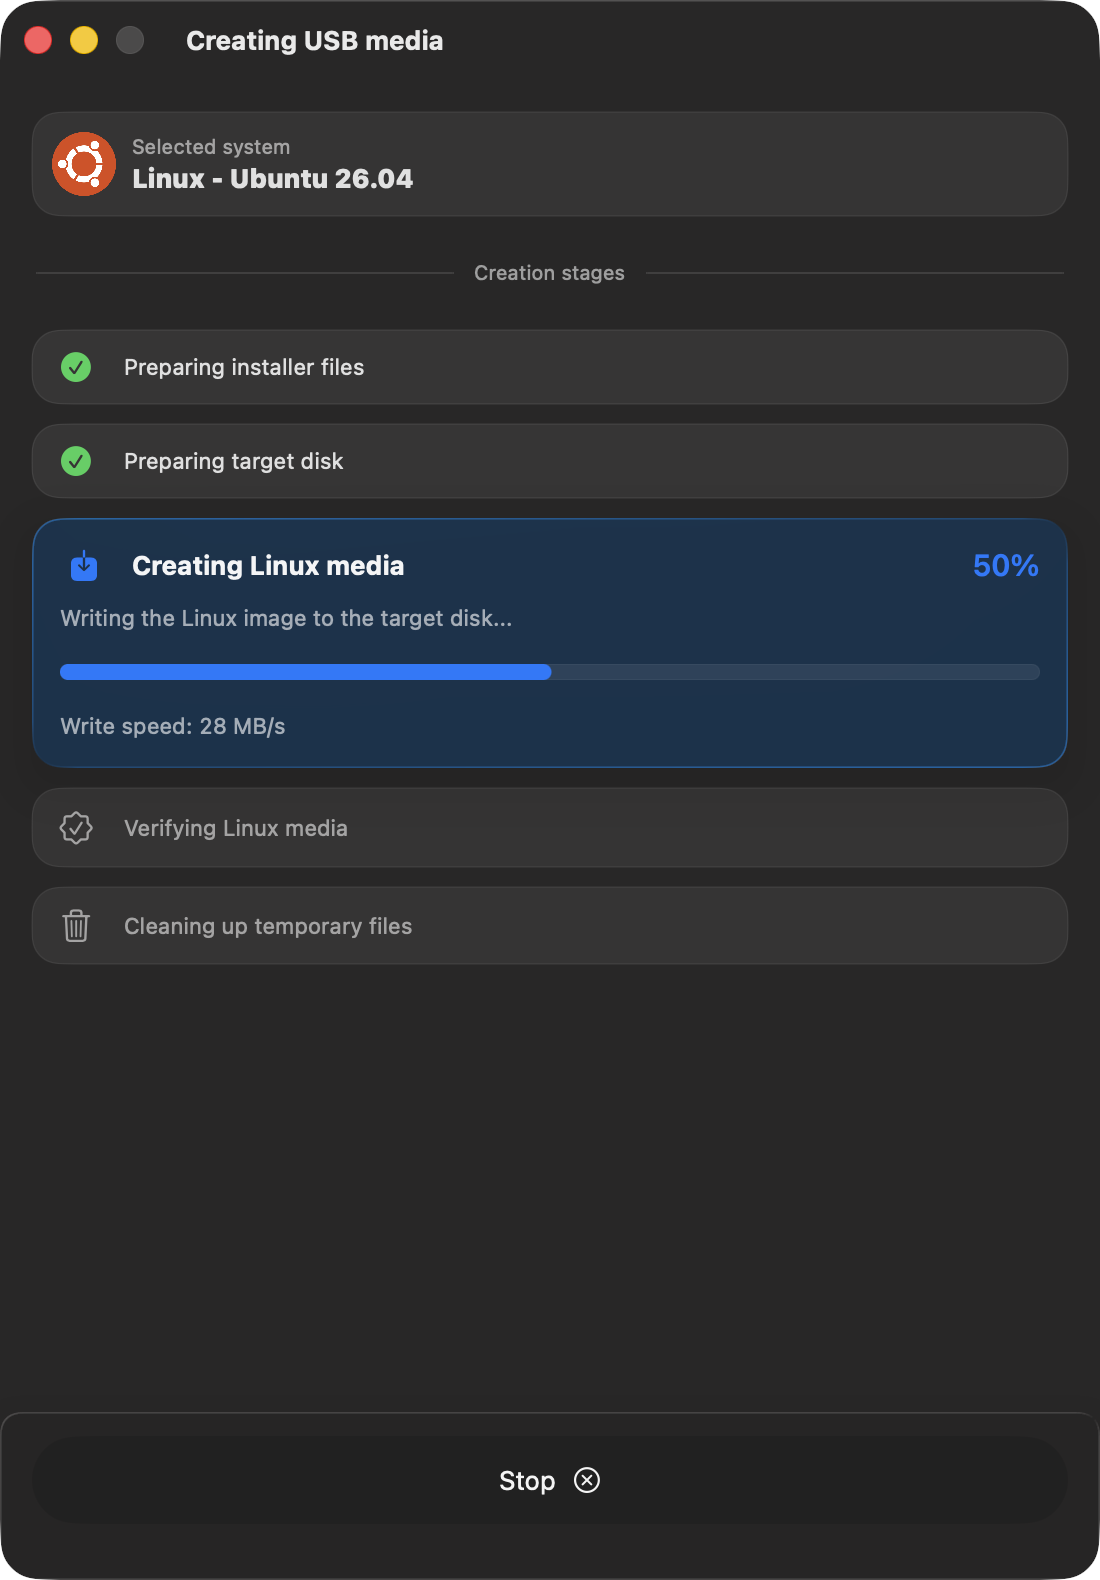Screen dimensions: 1100x1580
Task: Click the blue write progress bar
Action: pyautogui.click(x=550, y=672)
